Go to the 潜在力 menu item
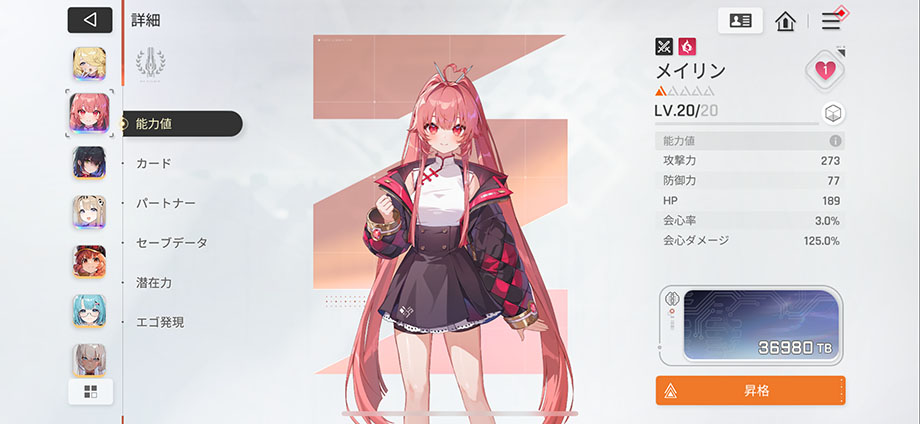This screenshot has height=424, width=920. pyautogui.click(x=154, y=283)
